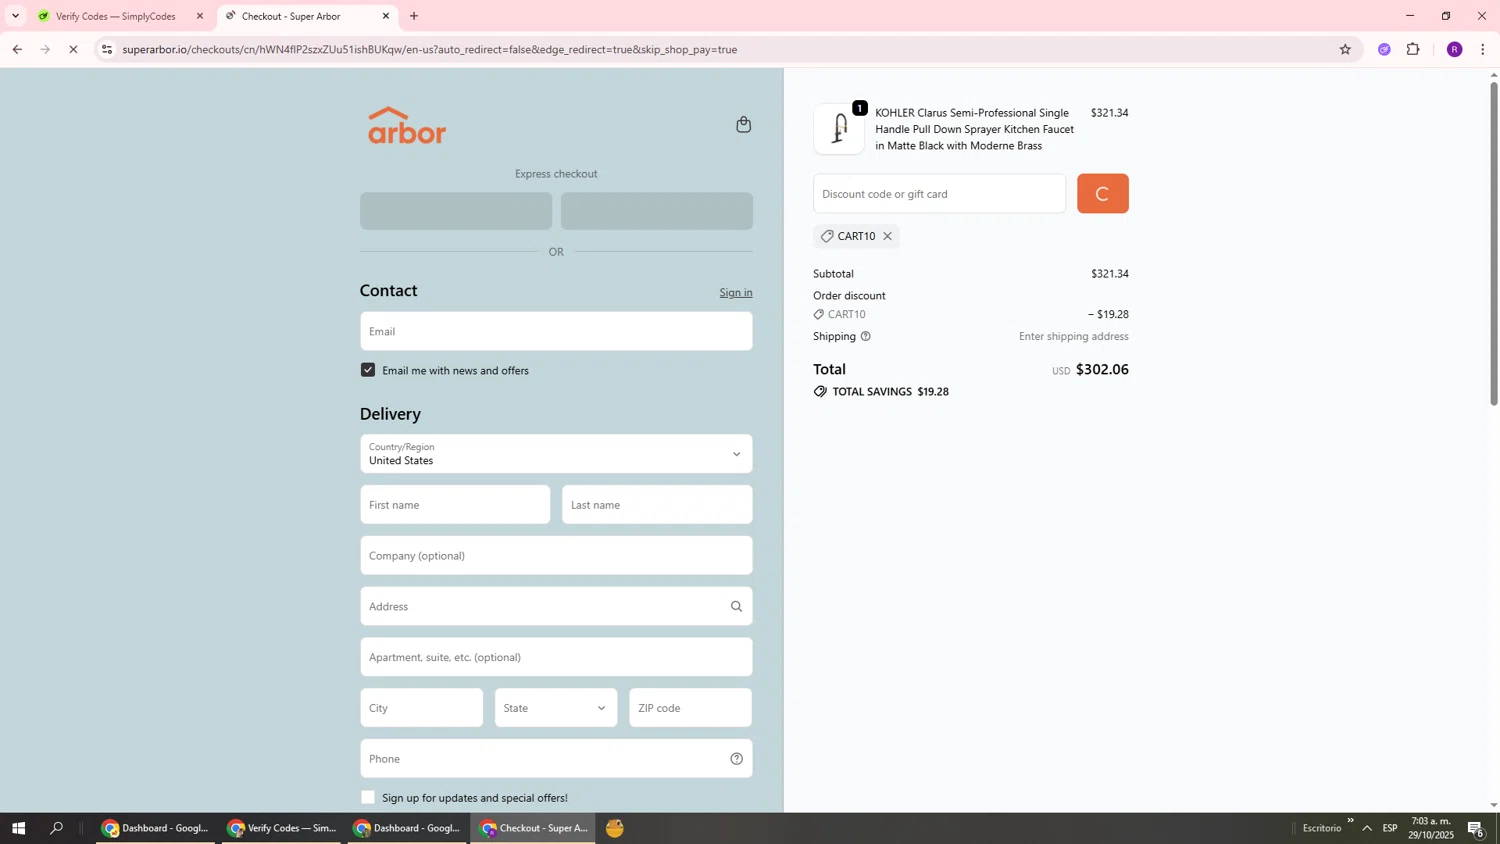Click the Checkout Super Arbor taskbar window
The width and height of the screenshot is (1500, 844).
[533, 828]
